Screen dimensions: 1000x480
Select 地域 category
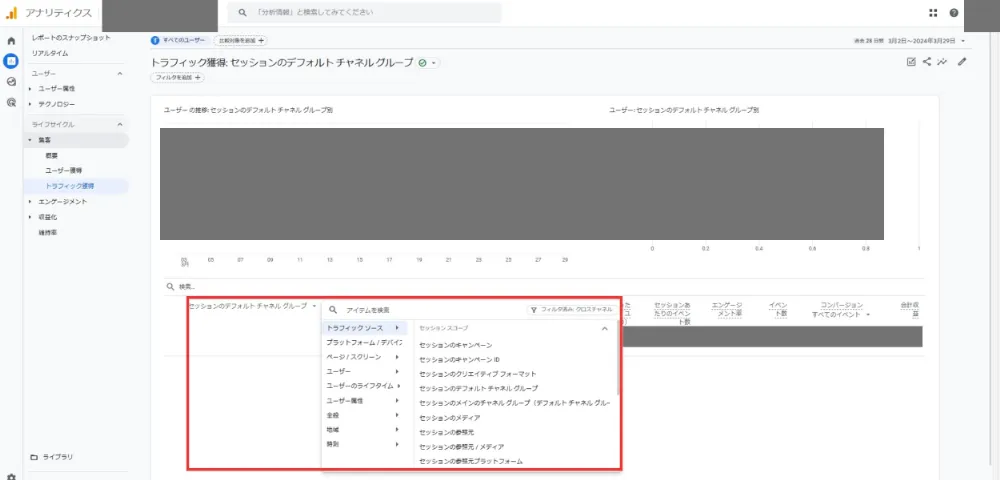pos(364,430)
